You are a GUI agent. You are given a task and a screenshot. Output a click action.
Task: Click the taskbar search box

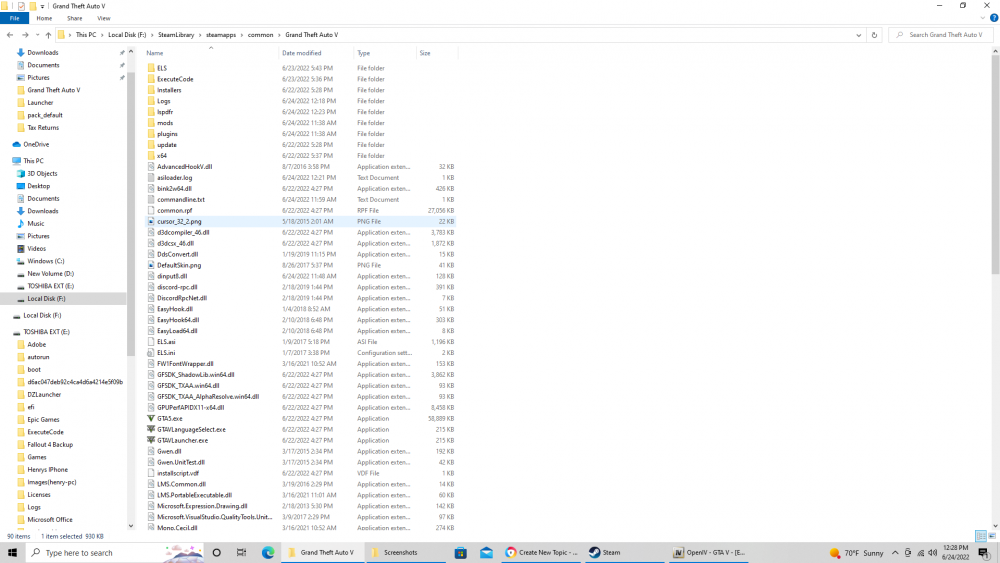click(115, 553)
